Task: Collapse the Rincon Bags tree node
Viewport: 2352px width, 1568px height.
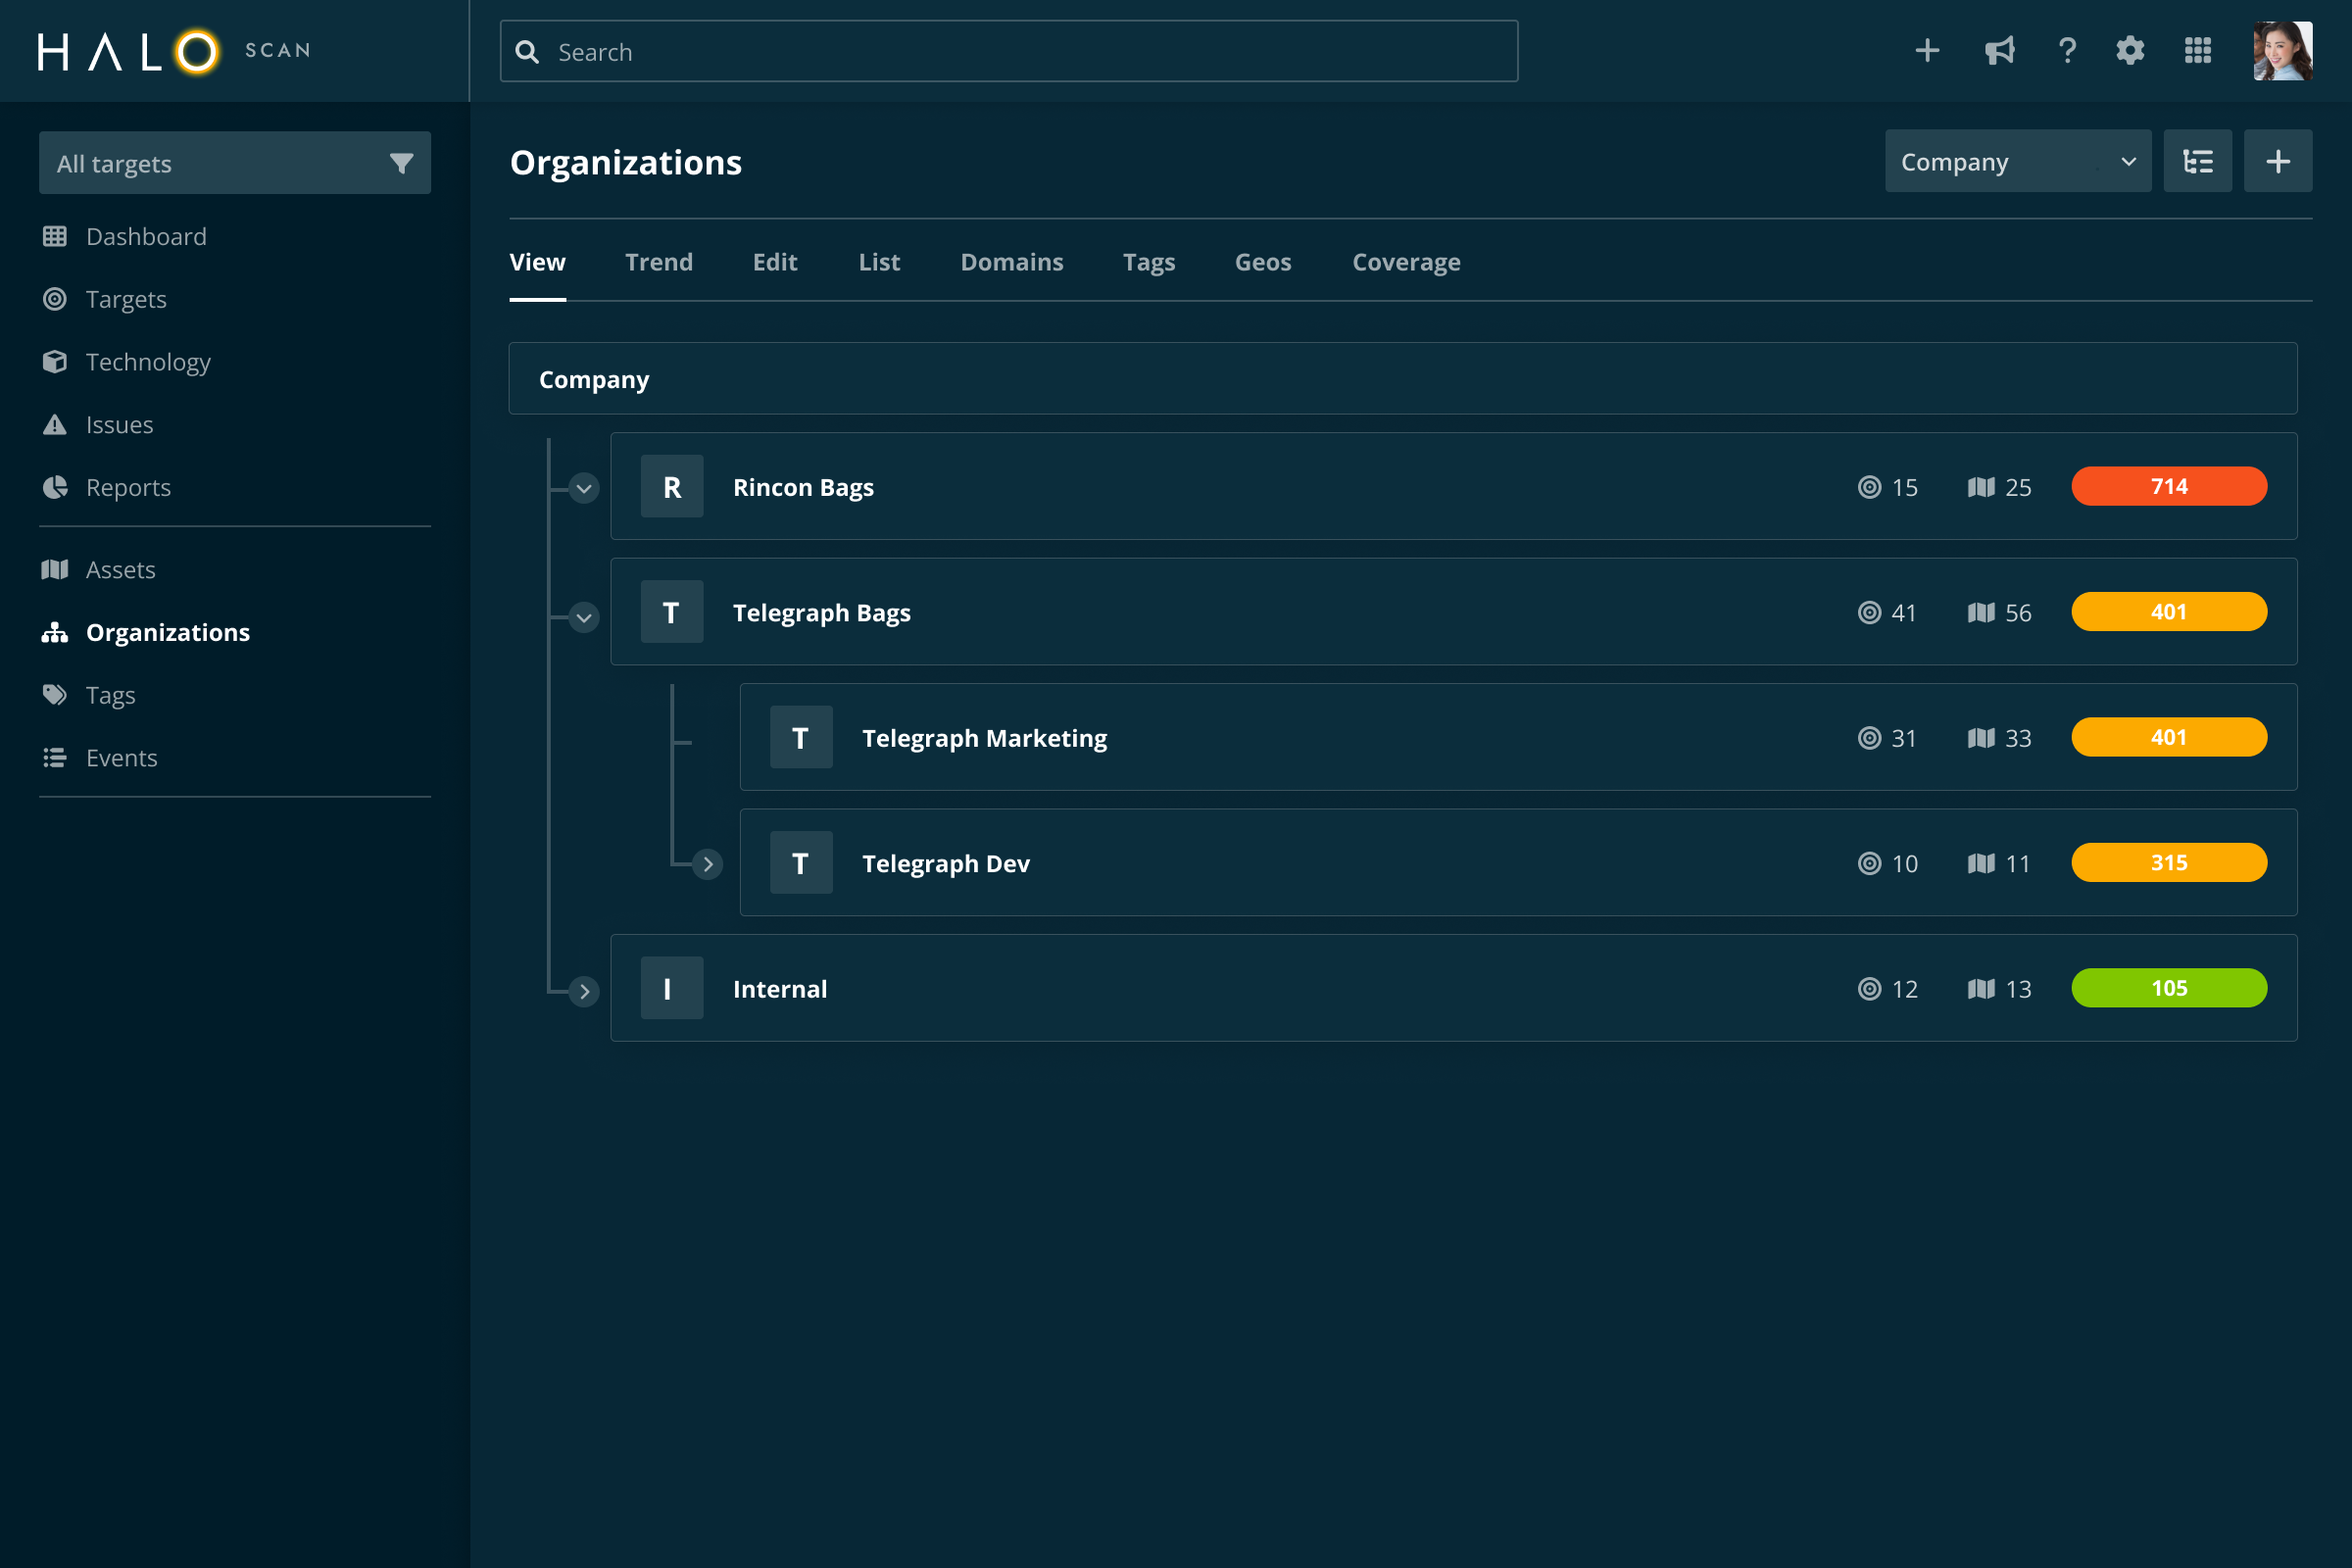Action: pyautogui.click(x=584, y=488)
